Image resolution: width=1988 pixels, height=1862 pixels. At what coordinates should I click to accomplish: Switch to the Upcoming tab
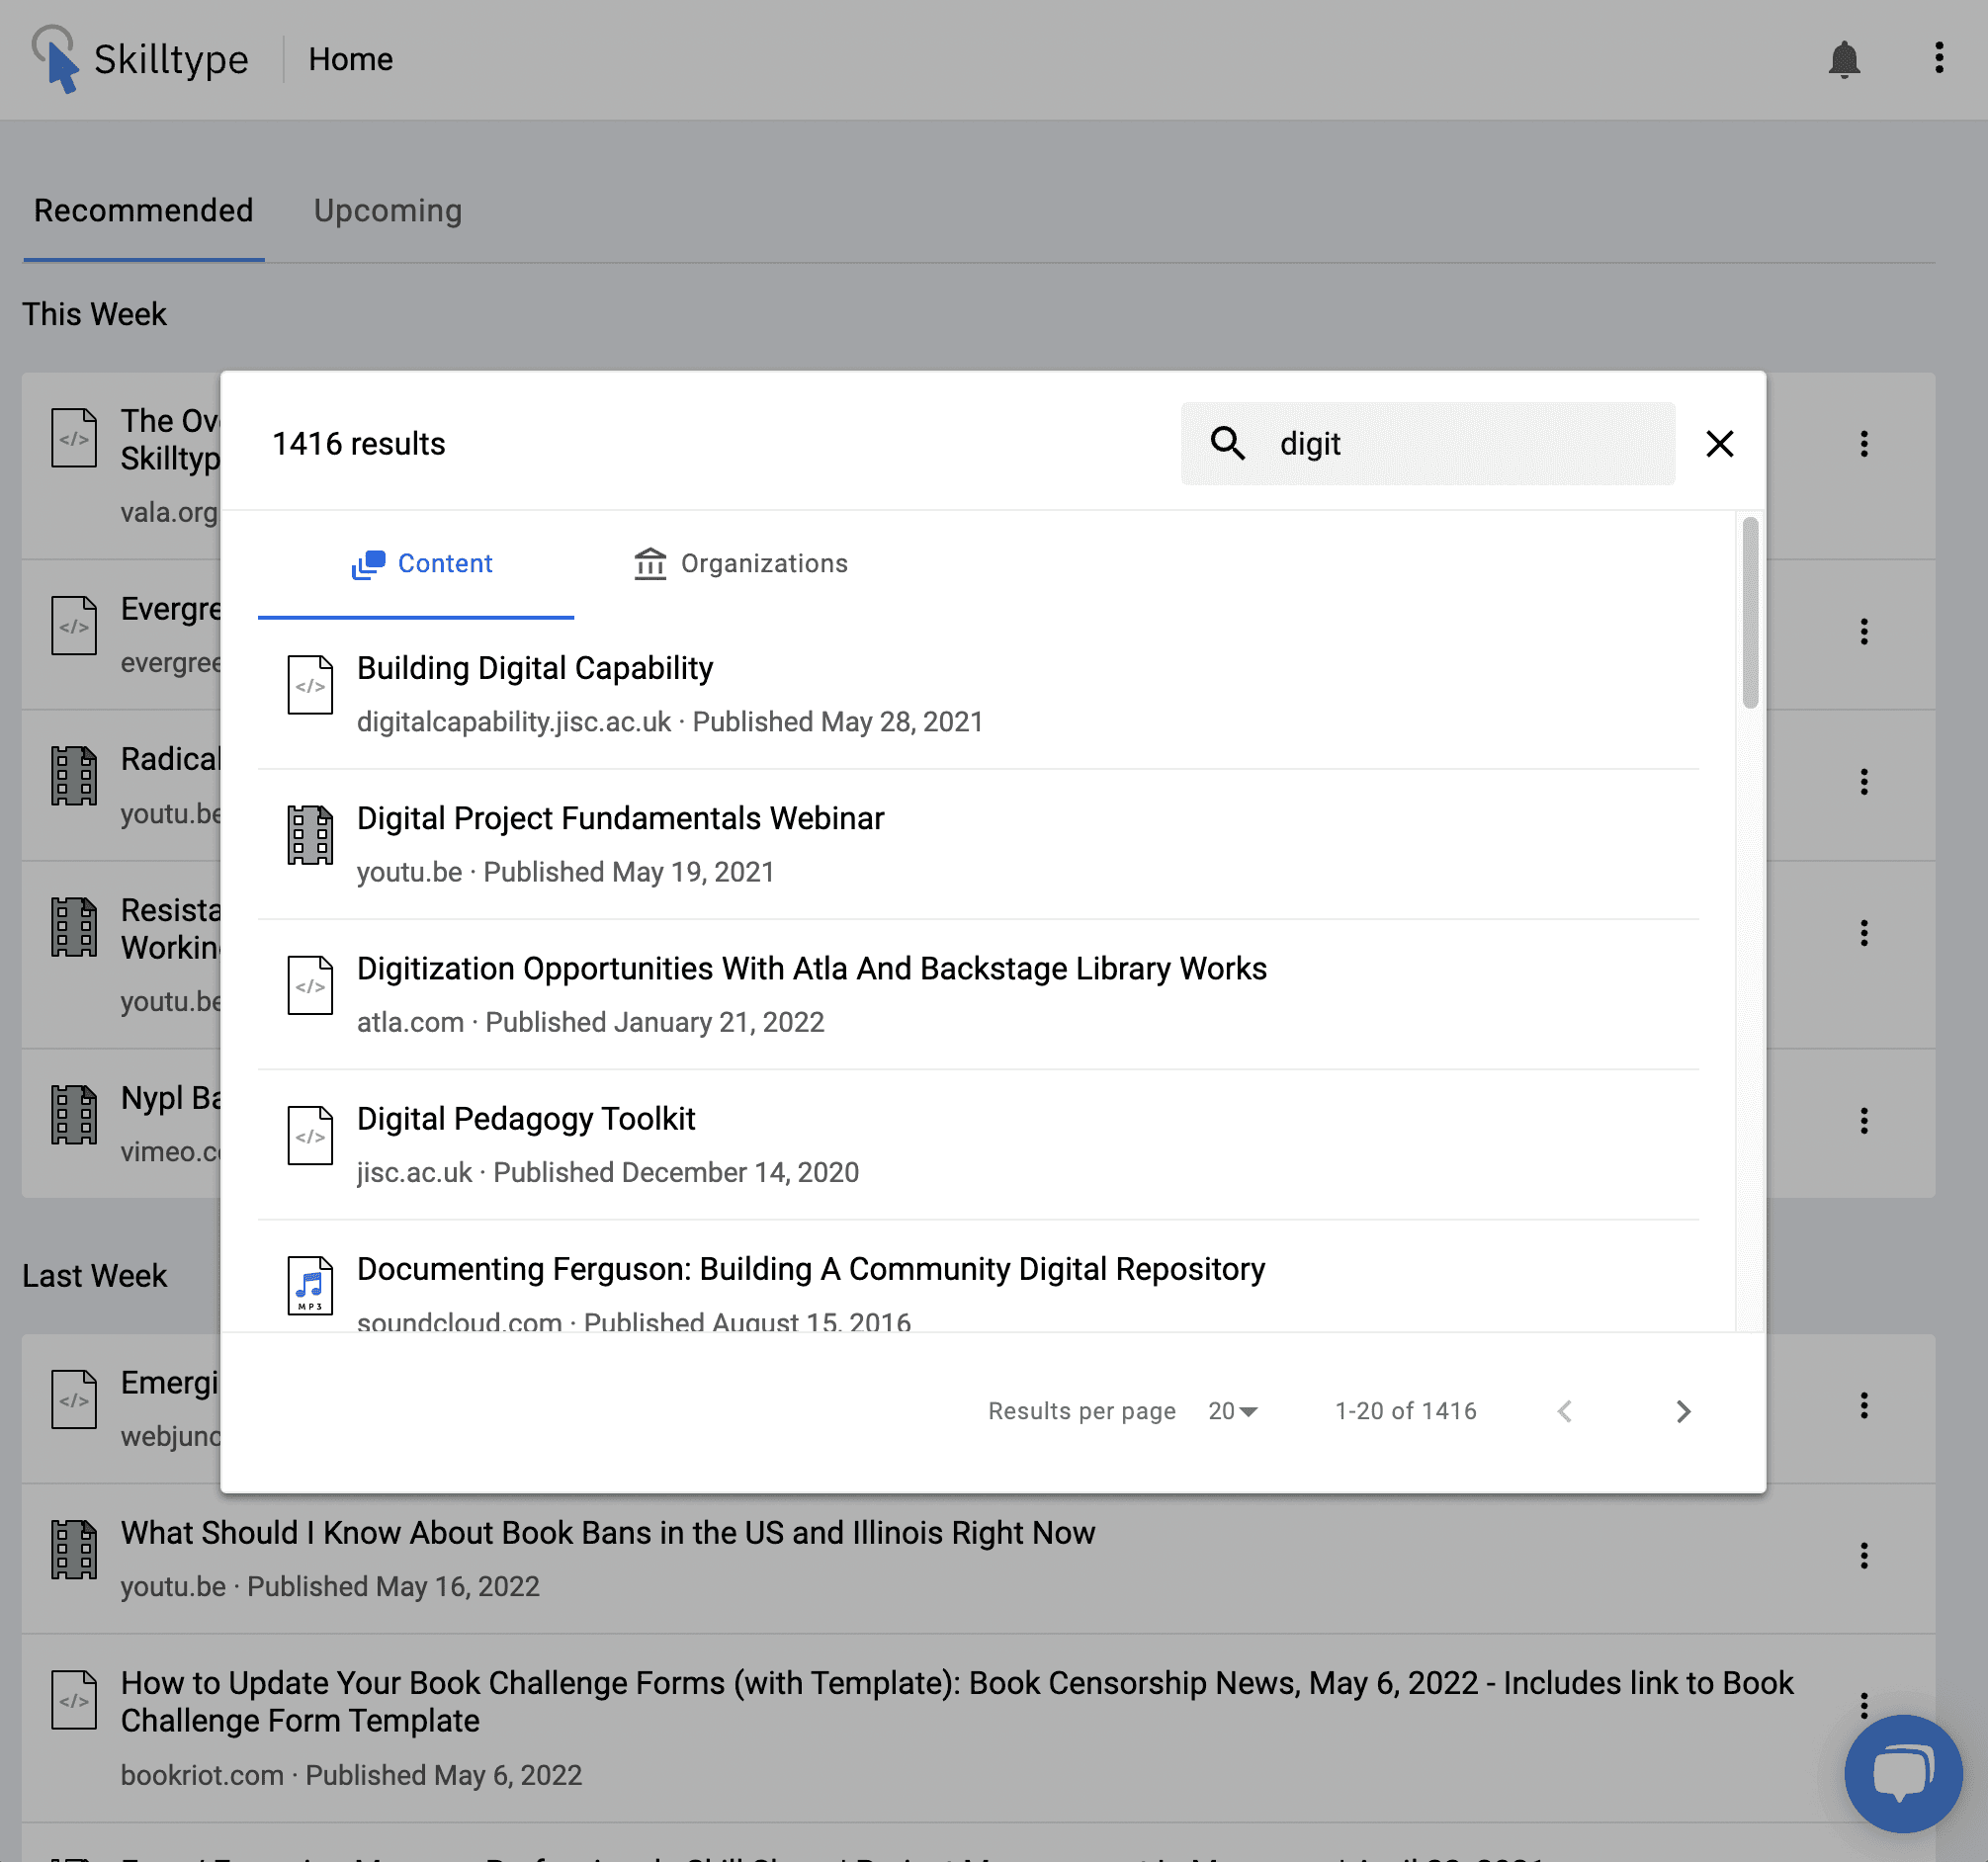pos(388,211)
